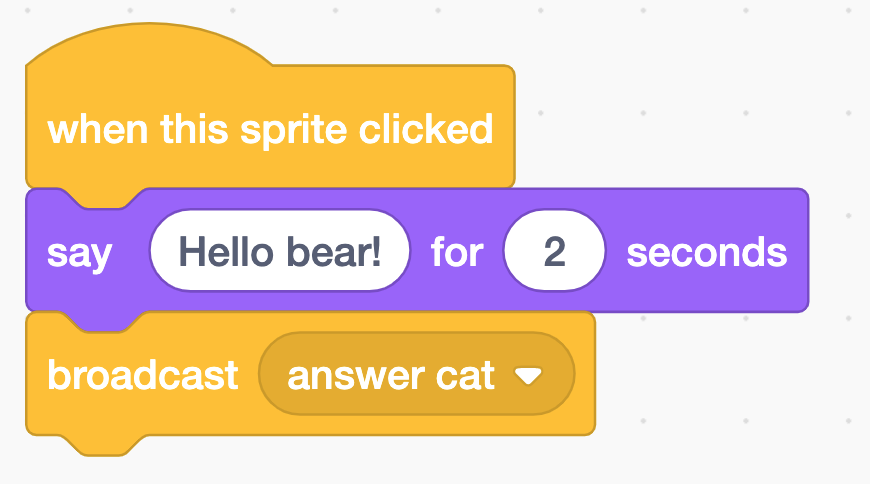Click the word "seconds" on the say block
This screenshot has height=484, width=870.
tap(706, 252)
